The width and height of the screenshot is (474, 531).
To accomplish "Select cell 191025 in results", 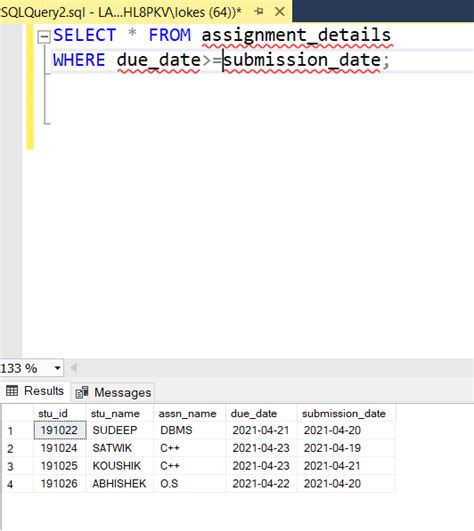I will click(x=60, y=466).
